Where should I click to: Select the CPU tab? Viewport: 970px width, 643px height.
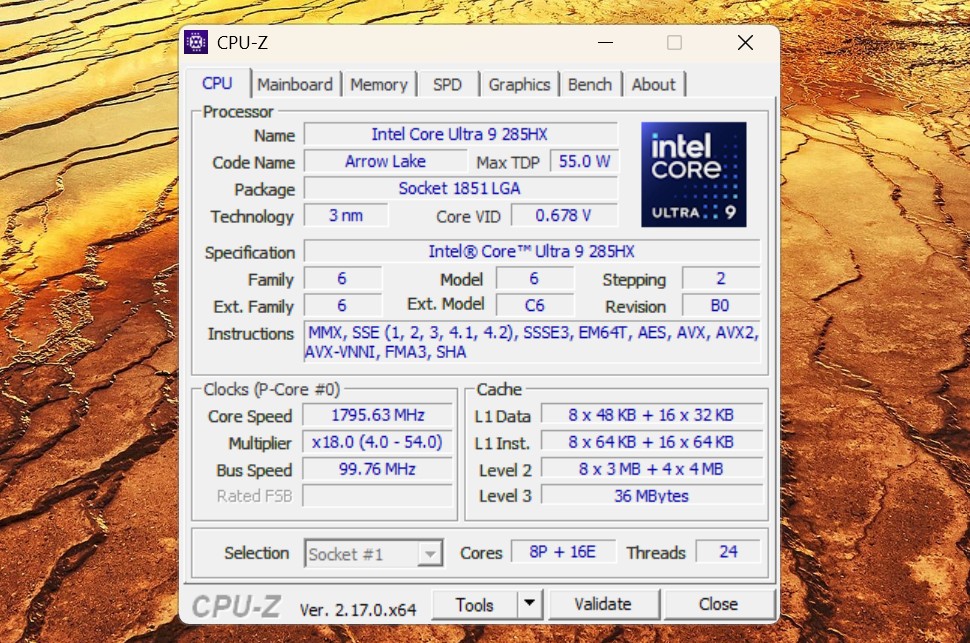pyautogui.click(x=217, y=83)
